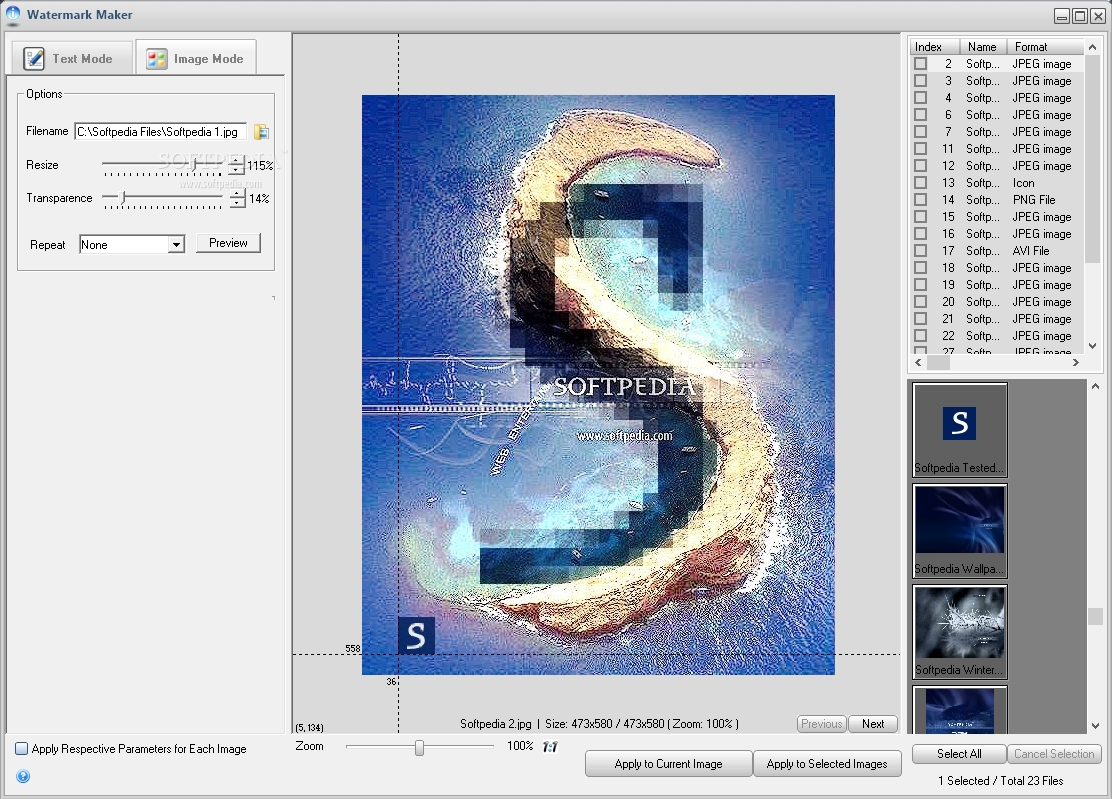Viewport: 1112px width, 799px height.
Task: Click file list horizontal scroll left arrow
Action: [x=918, y=362]
